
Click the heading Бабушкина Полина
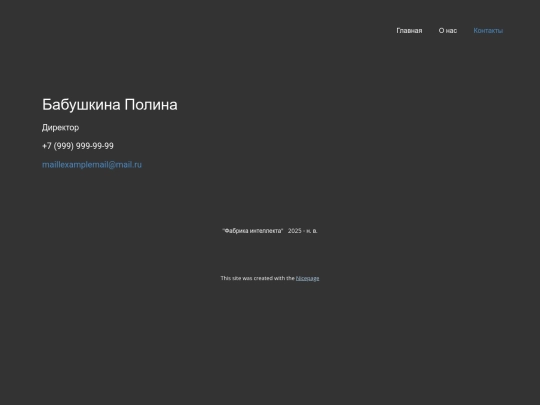(110, 105)
